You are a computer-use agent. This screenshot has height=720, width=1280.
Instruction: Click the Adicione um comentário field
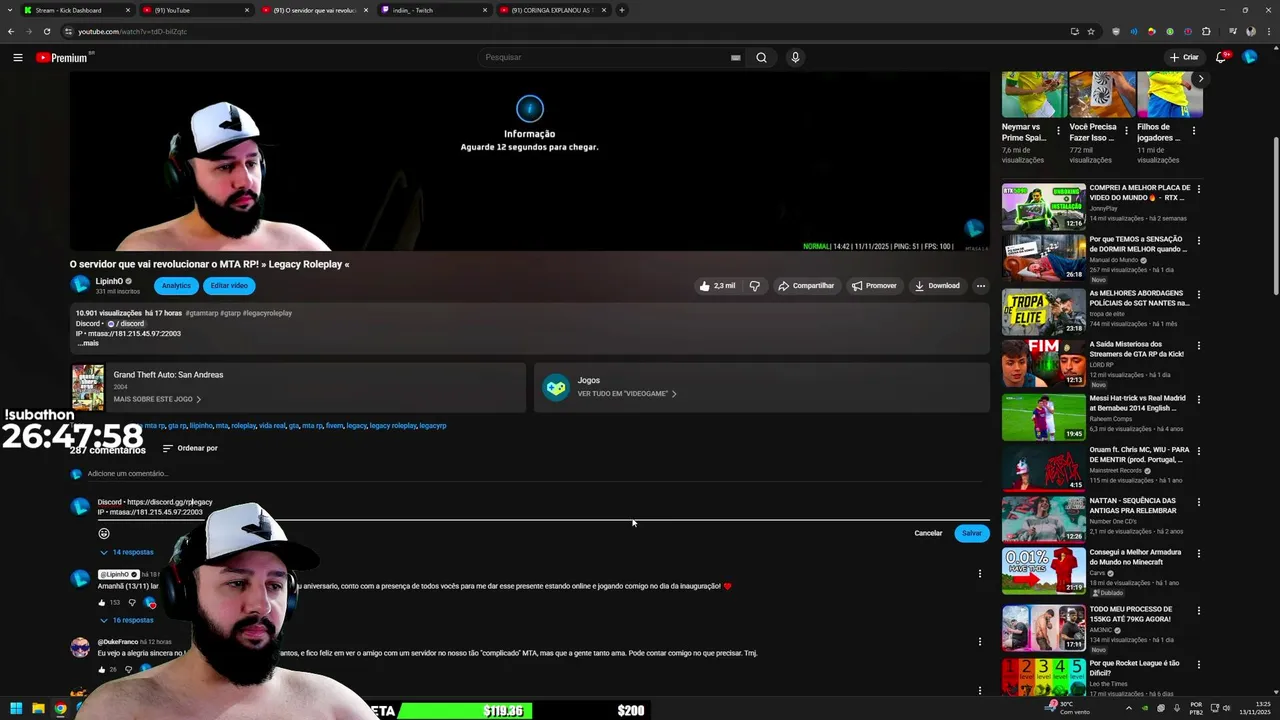534,474
